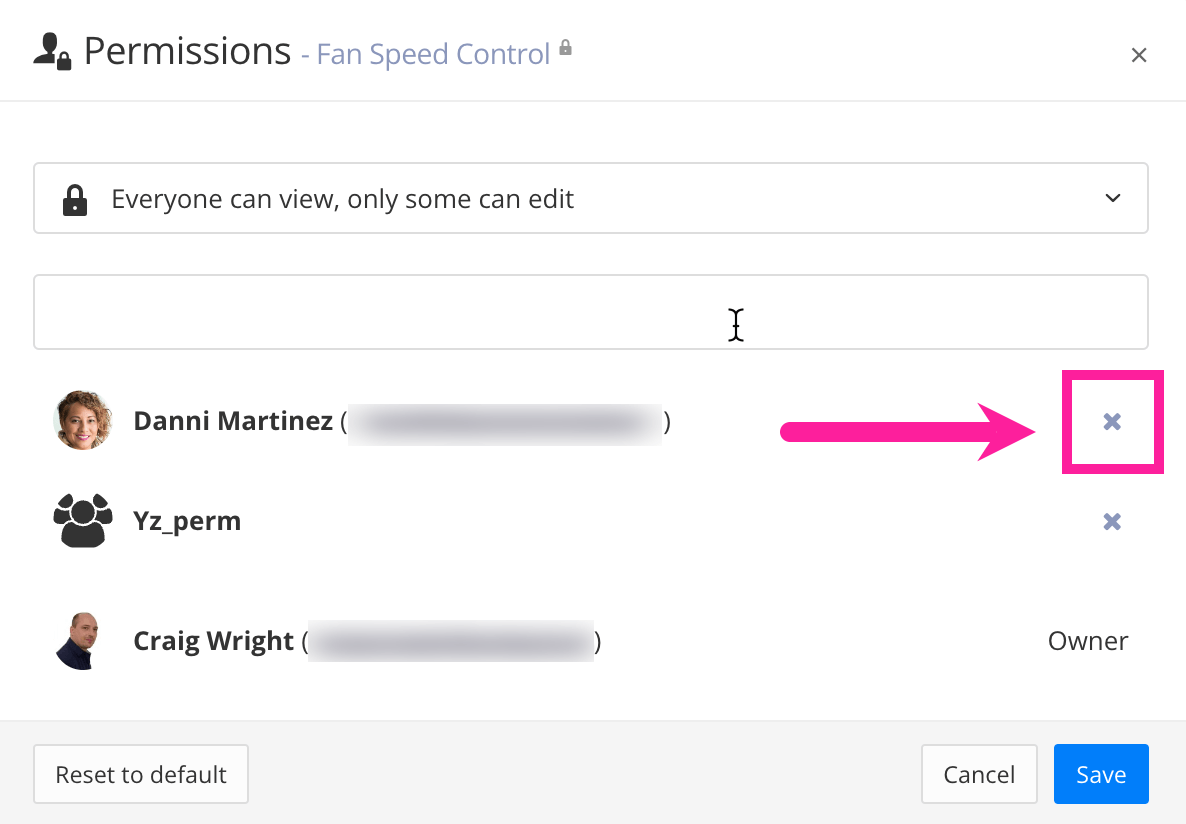Click the person-with-lock Permissions header icon

51,50
